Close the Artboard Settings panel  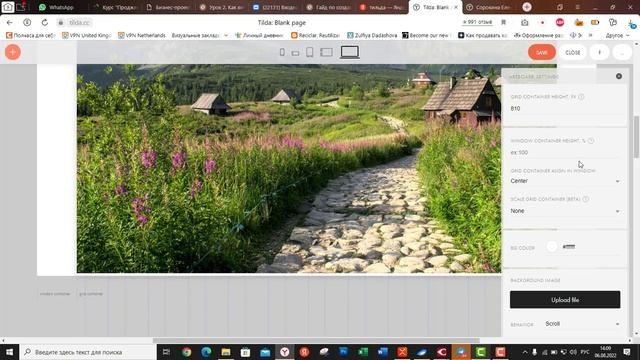[619, 76]
